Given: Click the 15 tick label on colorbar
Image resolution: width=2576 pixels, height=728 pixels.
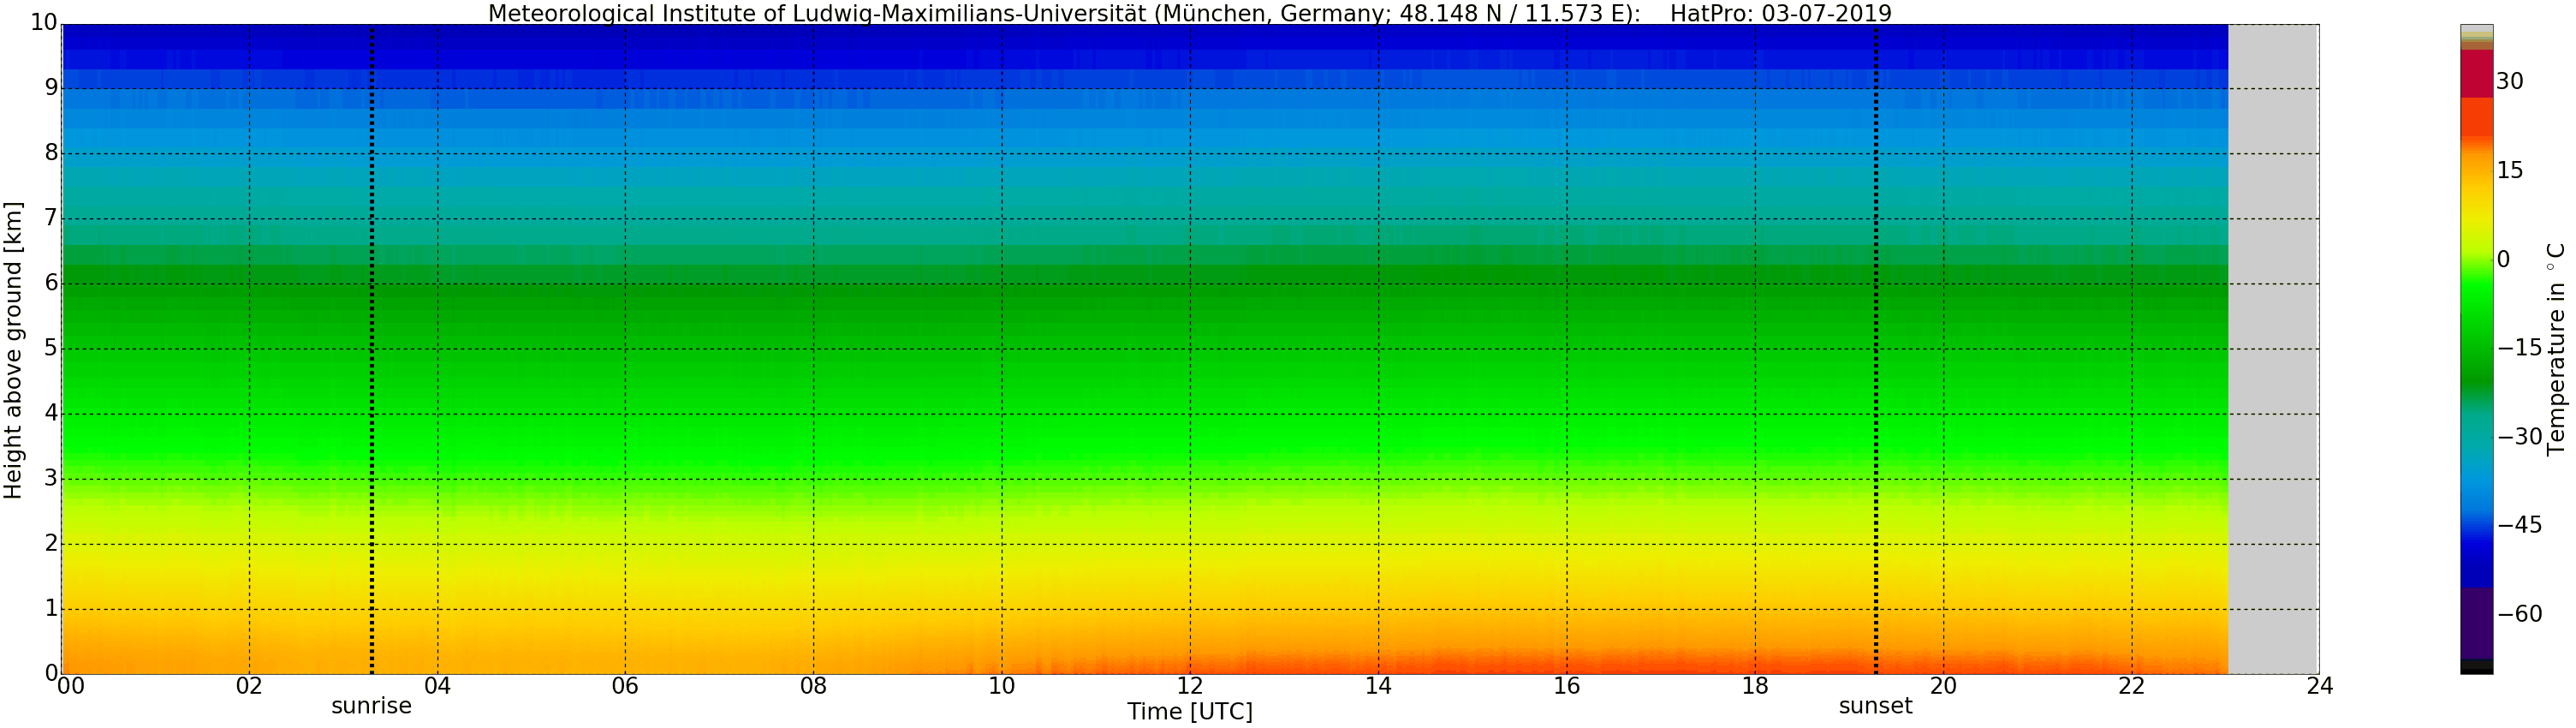Looking at the screenshot, I should click(x=2510, y=170).
